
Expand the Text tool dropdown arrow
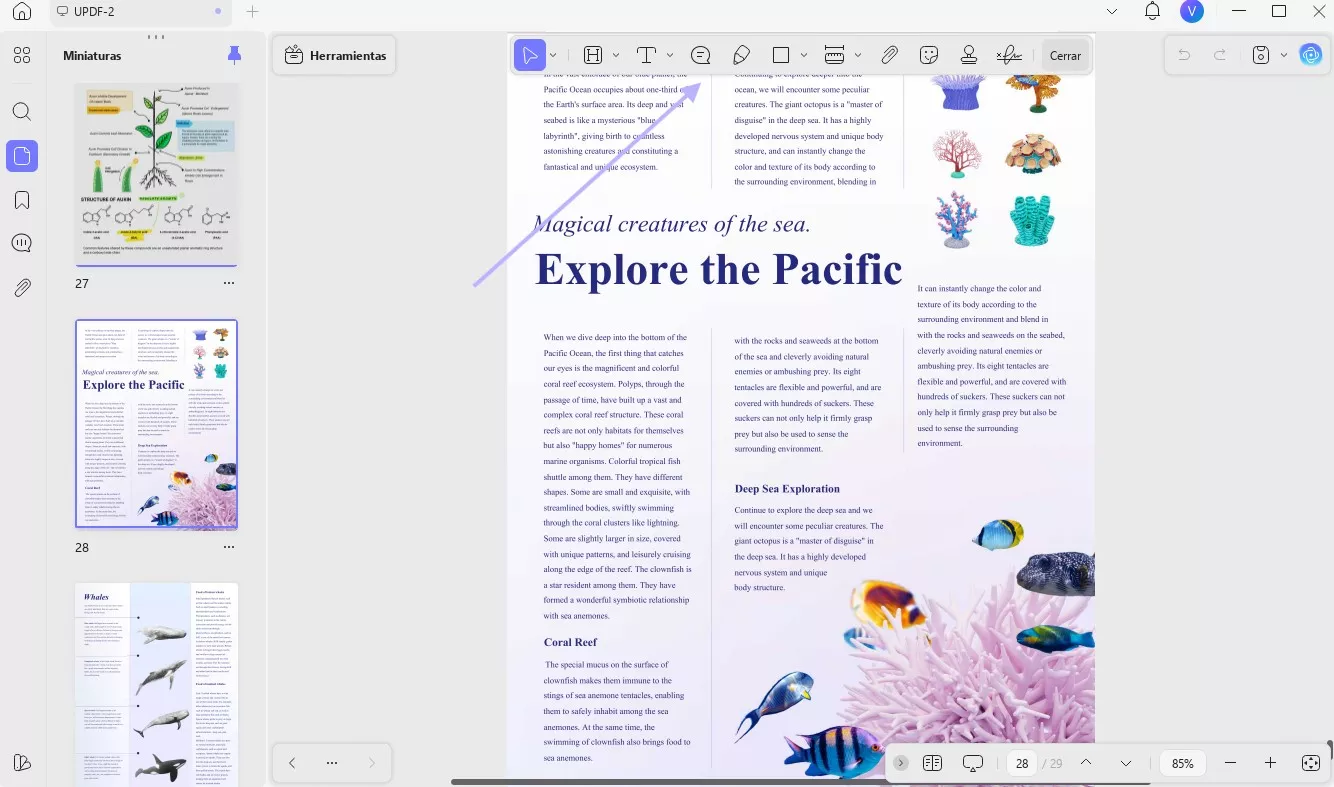click(x=670, y=55)
